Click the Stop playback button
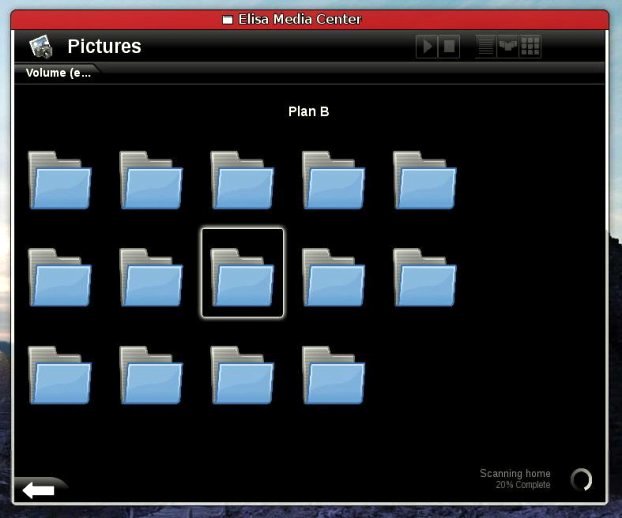 tap(449, 46)
